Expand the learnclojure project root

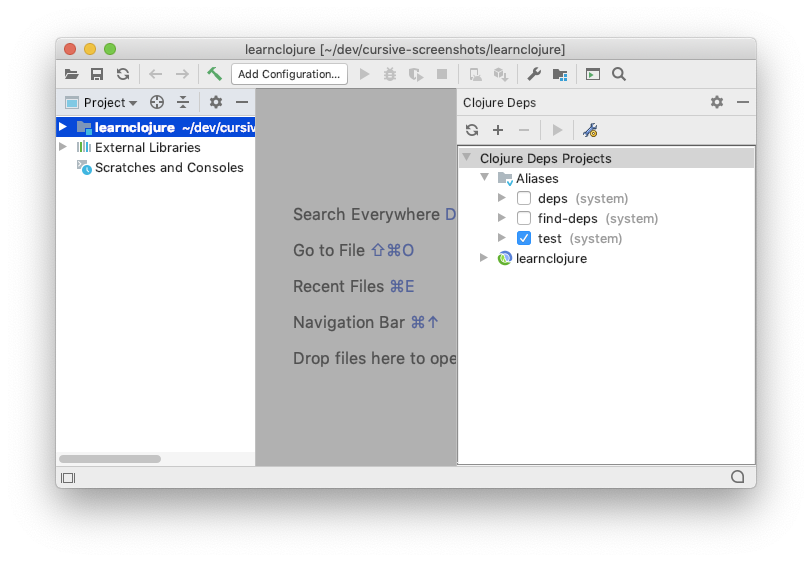coord(63,126)
